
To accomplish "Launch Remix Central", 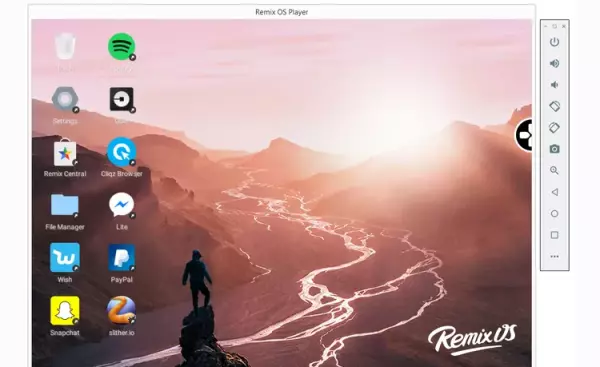I will (x=65, y=152).
